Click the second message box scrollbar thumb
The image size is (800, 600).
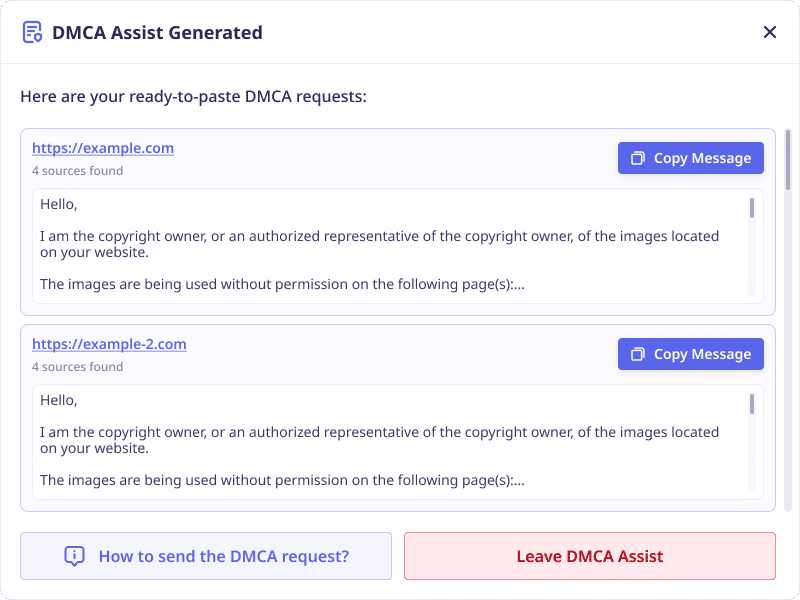coord(752,404)
